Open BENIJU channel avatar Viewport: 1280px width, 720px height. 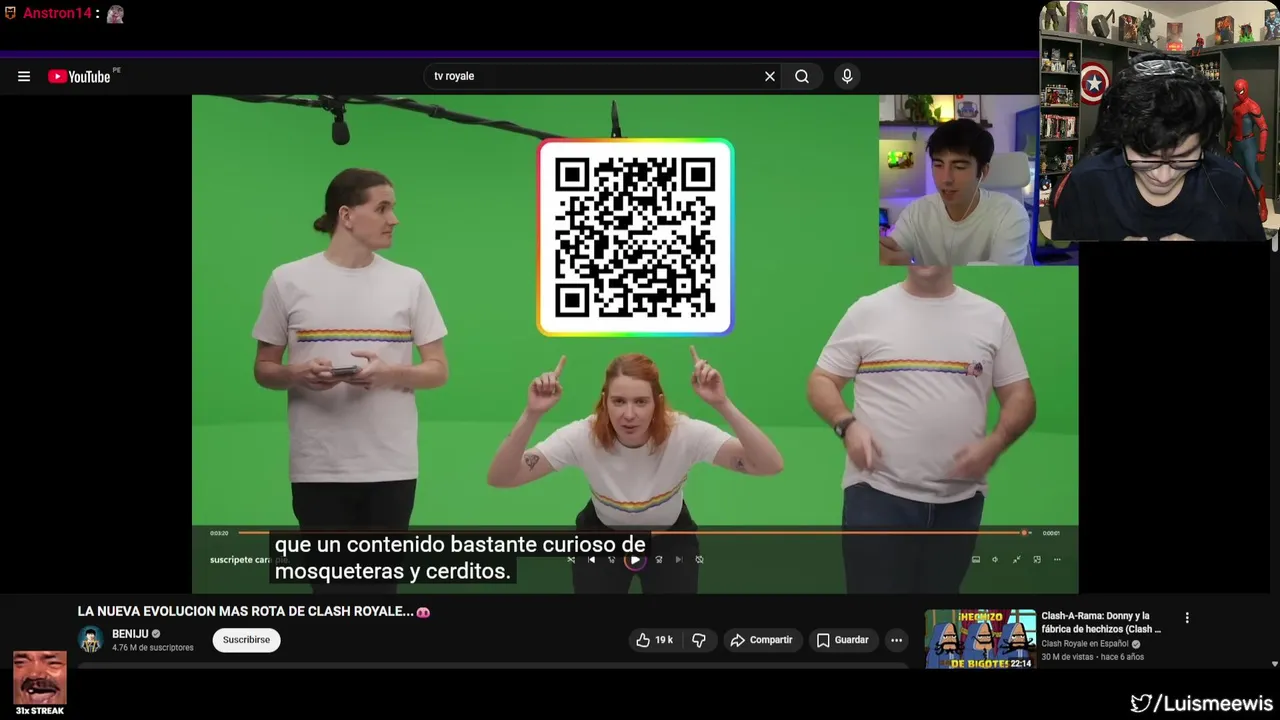[x=91, y=640]
